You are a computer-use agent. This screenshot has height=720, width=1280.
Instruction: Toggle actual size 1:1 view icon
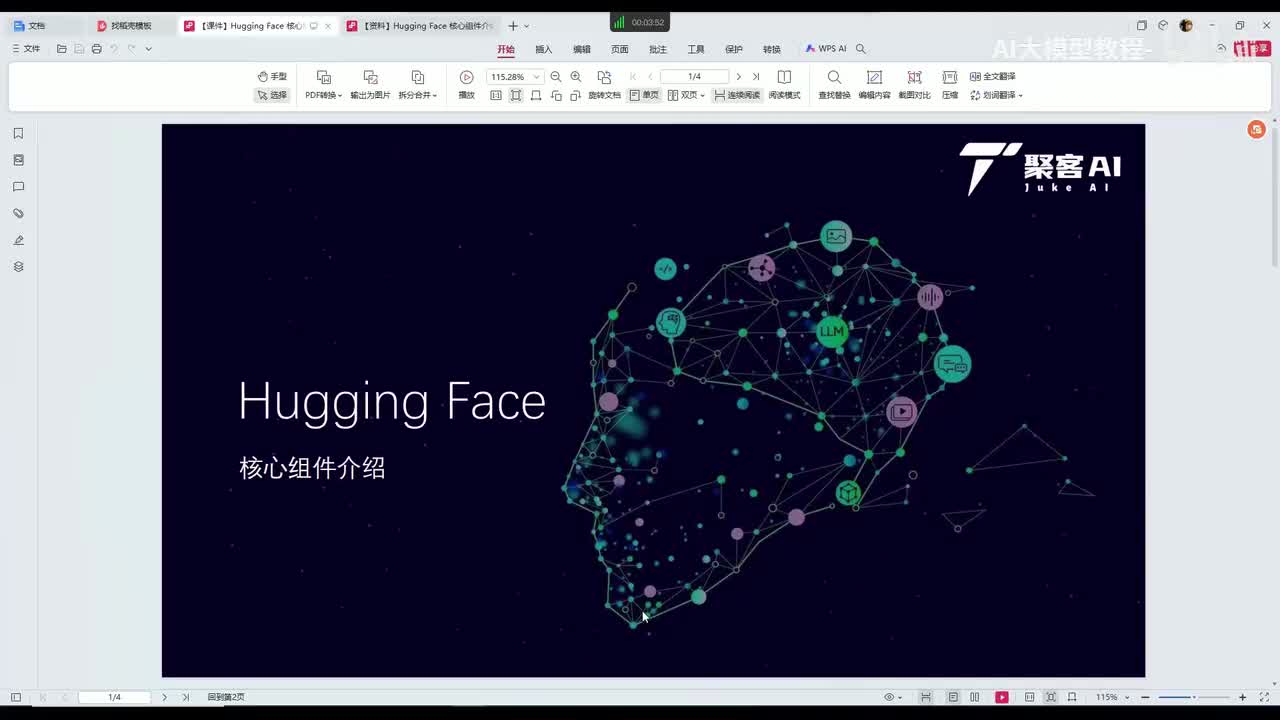coord(496,95)
